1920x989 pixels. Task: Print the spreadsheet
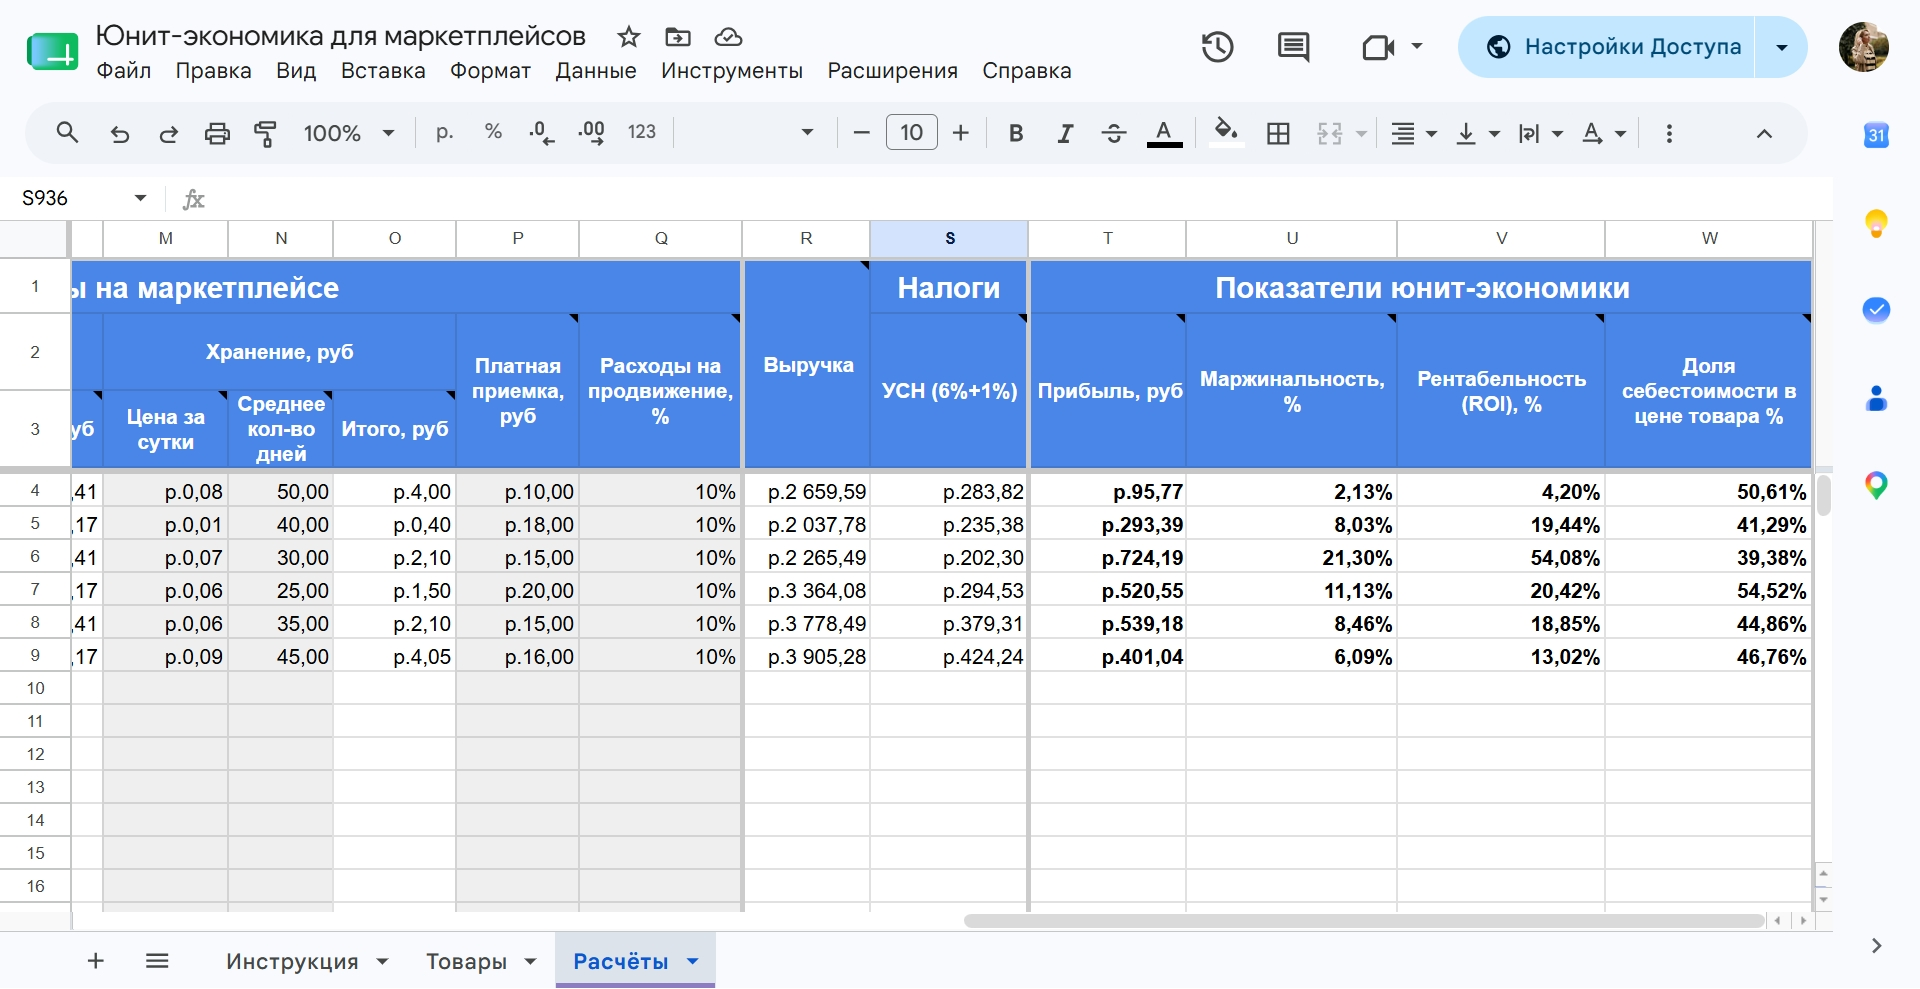217,133
